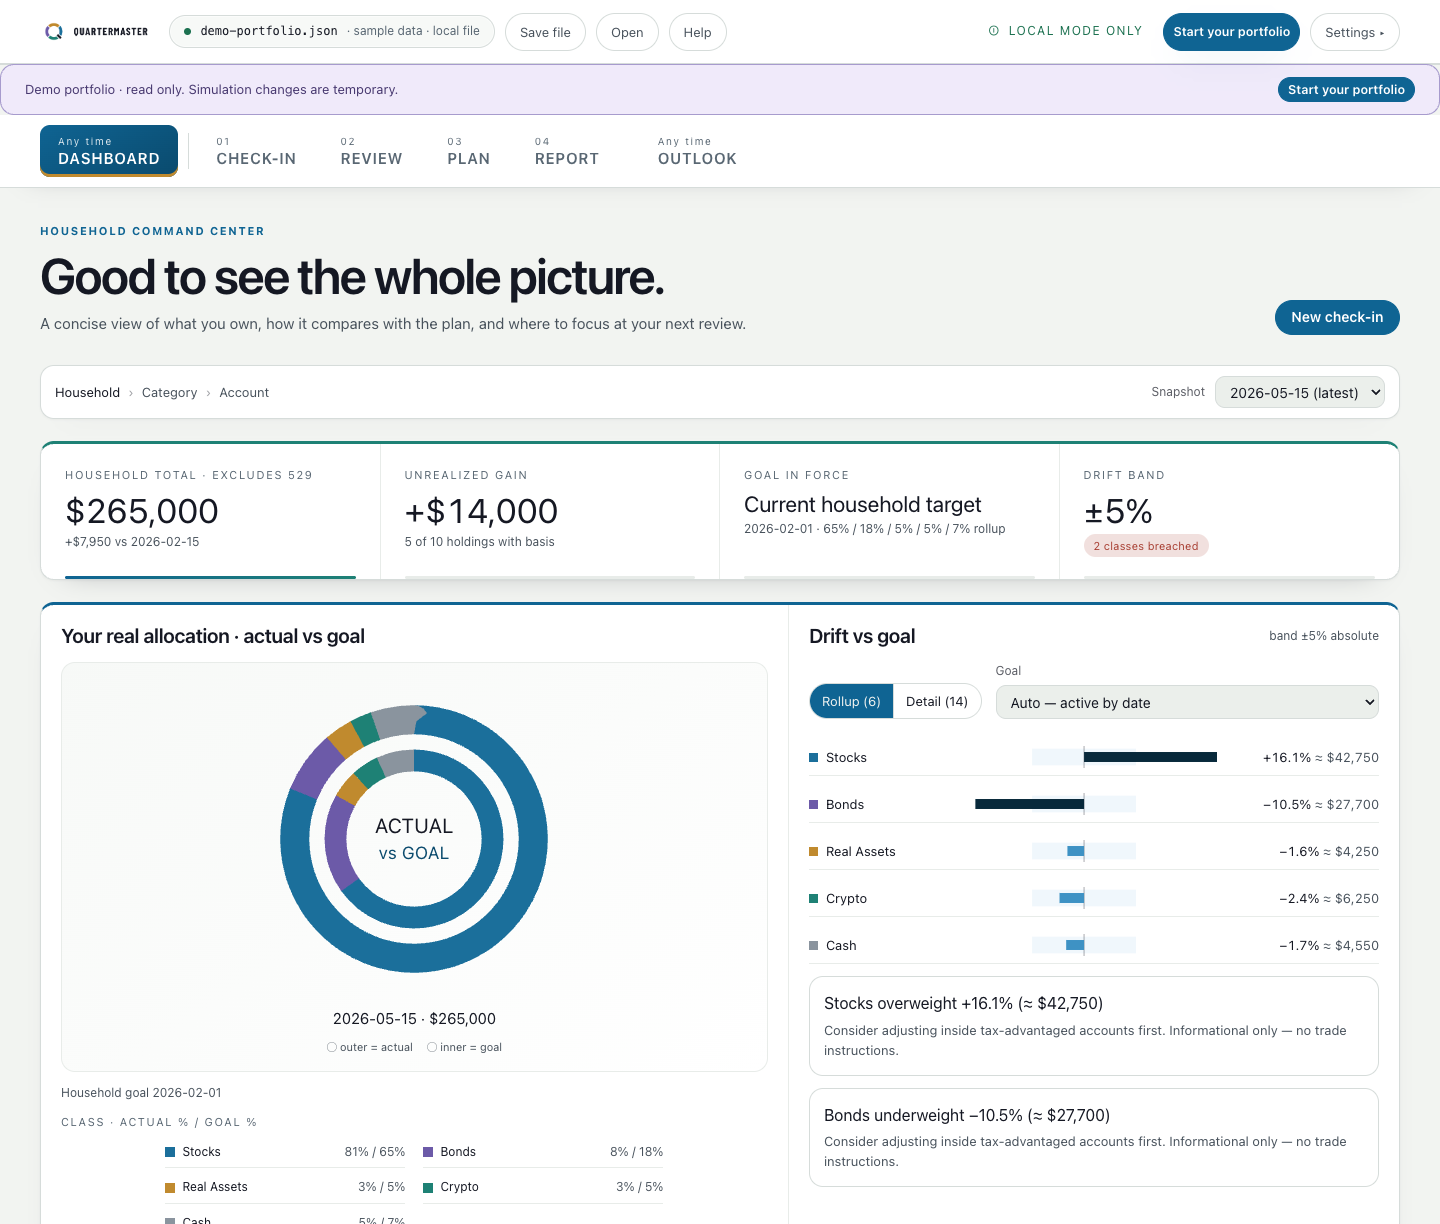Go to the 04 REPORT step
The image size is (1440, 1224).
coord(566,151)
